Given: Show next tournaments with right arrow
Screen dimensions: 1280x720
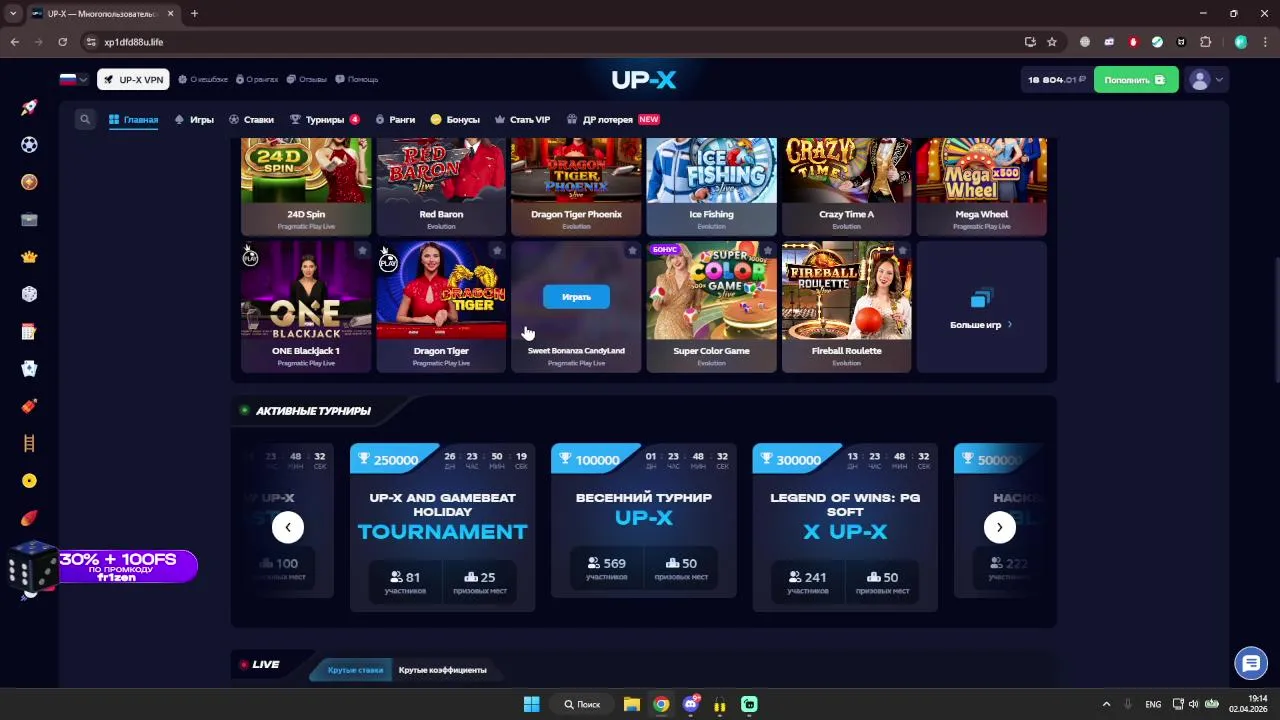Looking at the screenshot, I should tap(999, 527).
